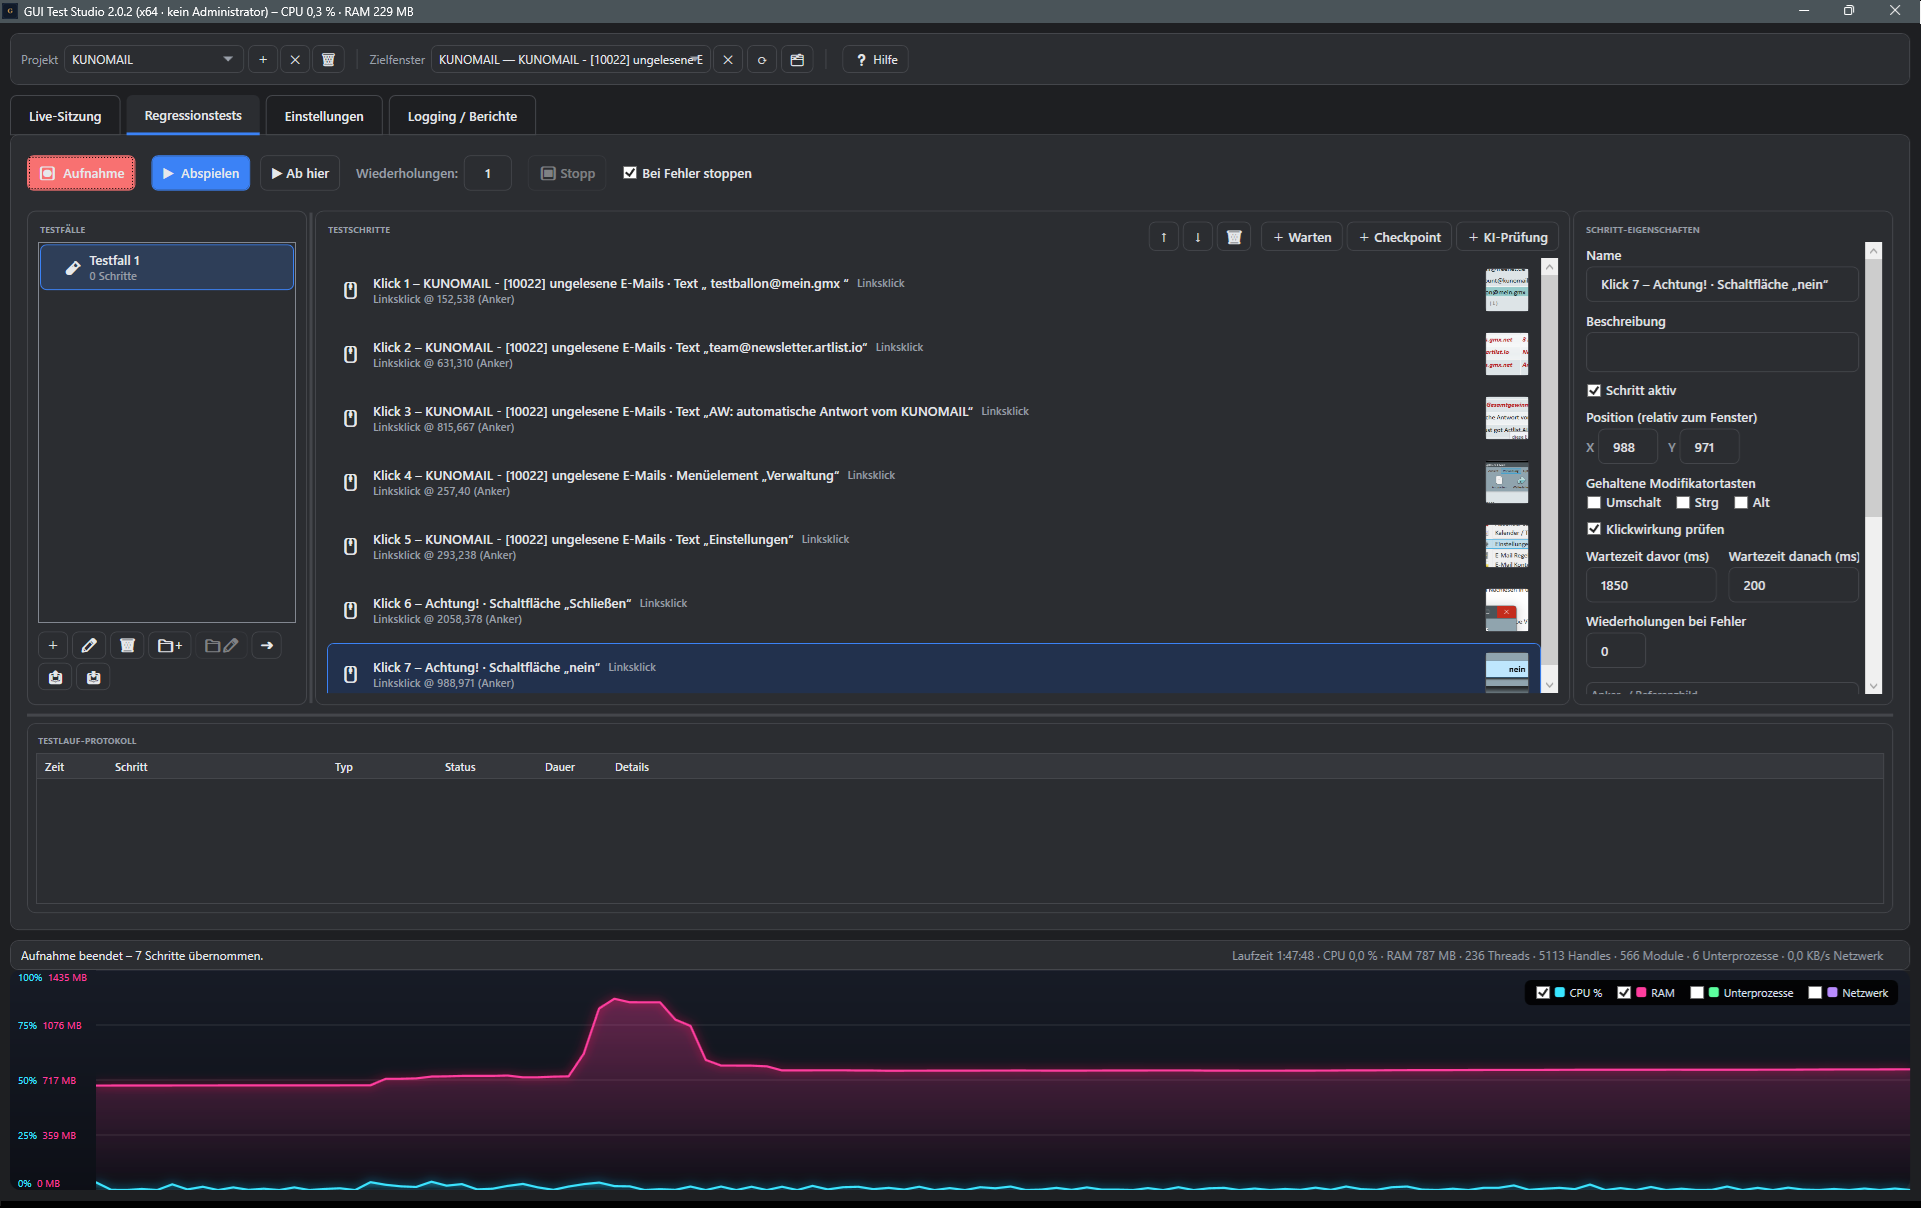Hide the RAM series in graph legend

tap(1624, 993)
